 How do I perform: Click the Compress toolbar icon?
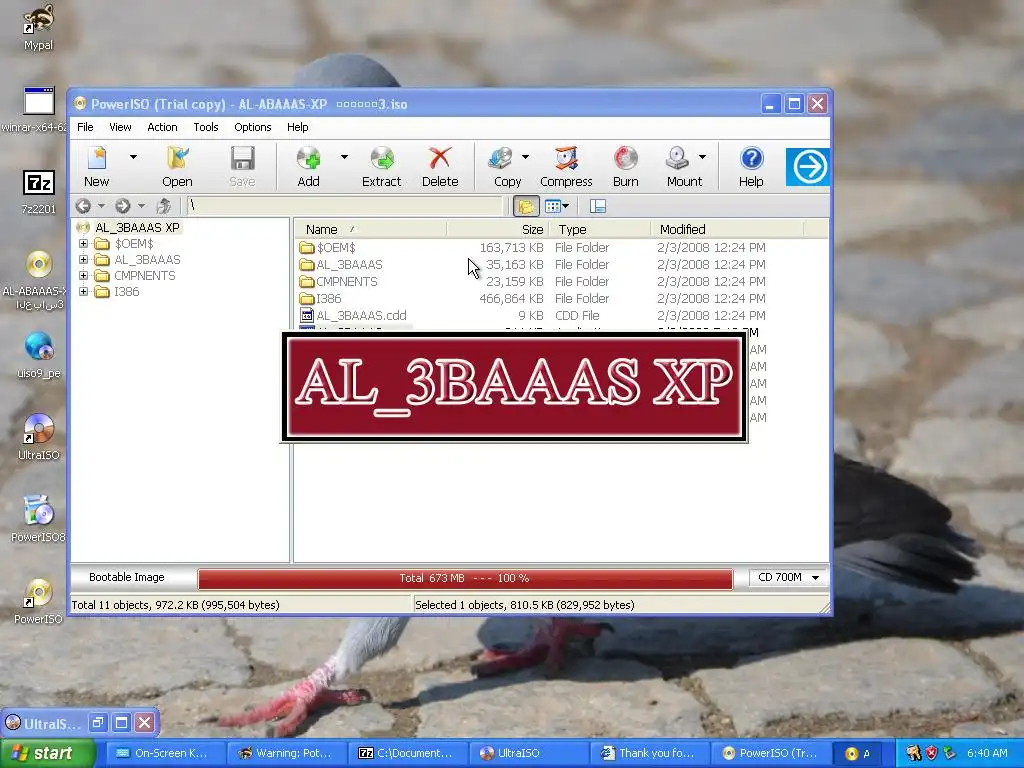(566, 158)
